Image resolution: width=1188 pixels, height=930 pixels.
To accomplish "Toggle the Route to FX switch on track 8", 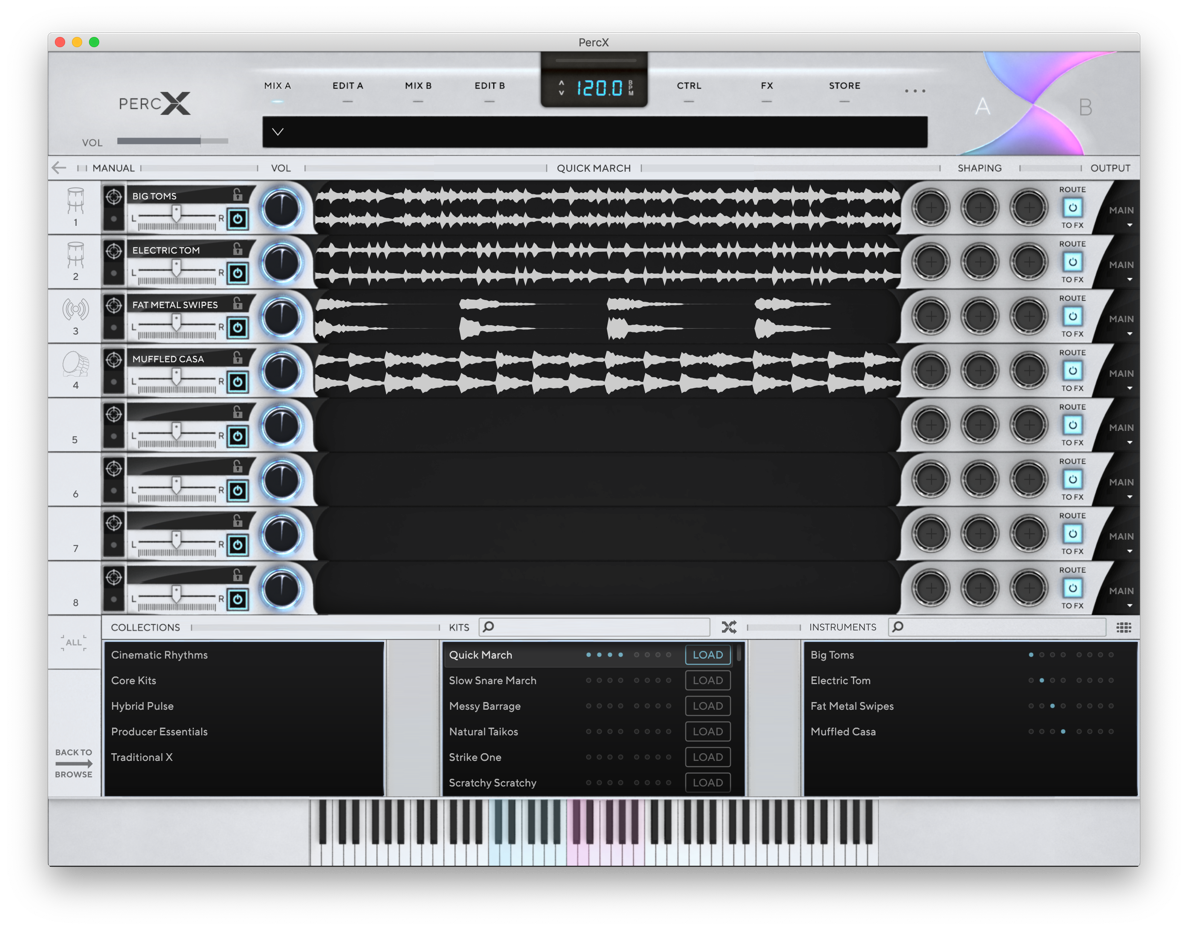I will point(1072,588).
